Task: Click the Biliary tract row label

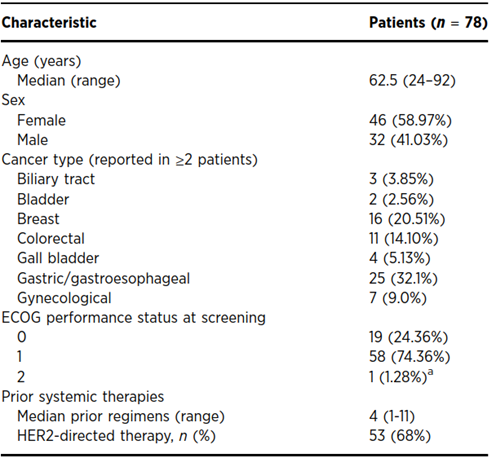Action: [56, 179]
